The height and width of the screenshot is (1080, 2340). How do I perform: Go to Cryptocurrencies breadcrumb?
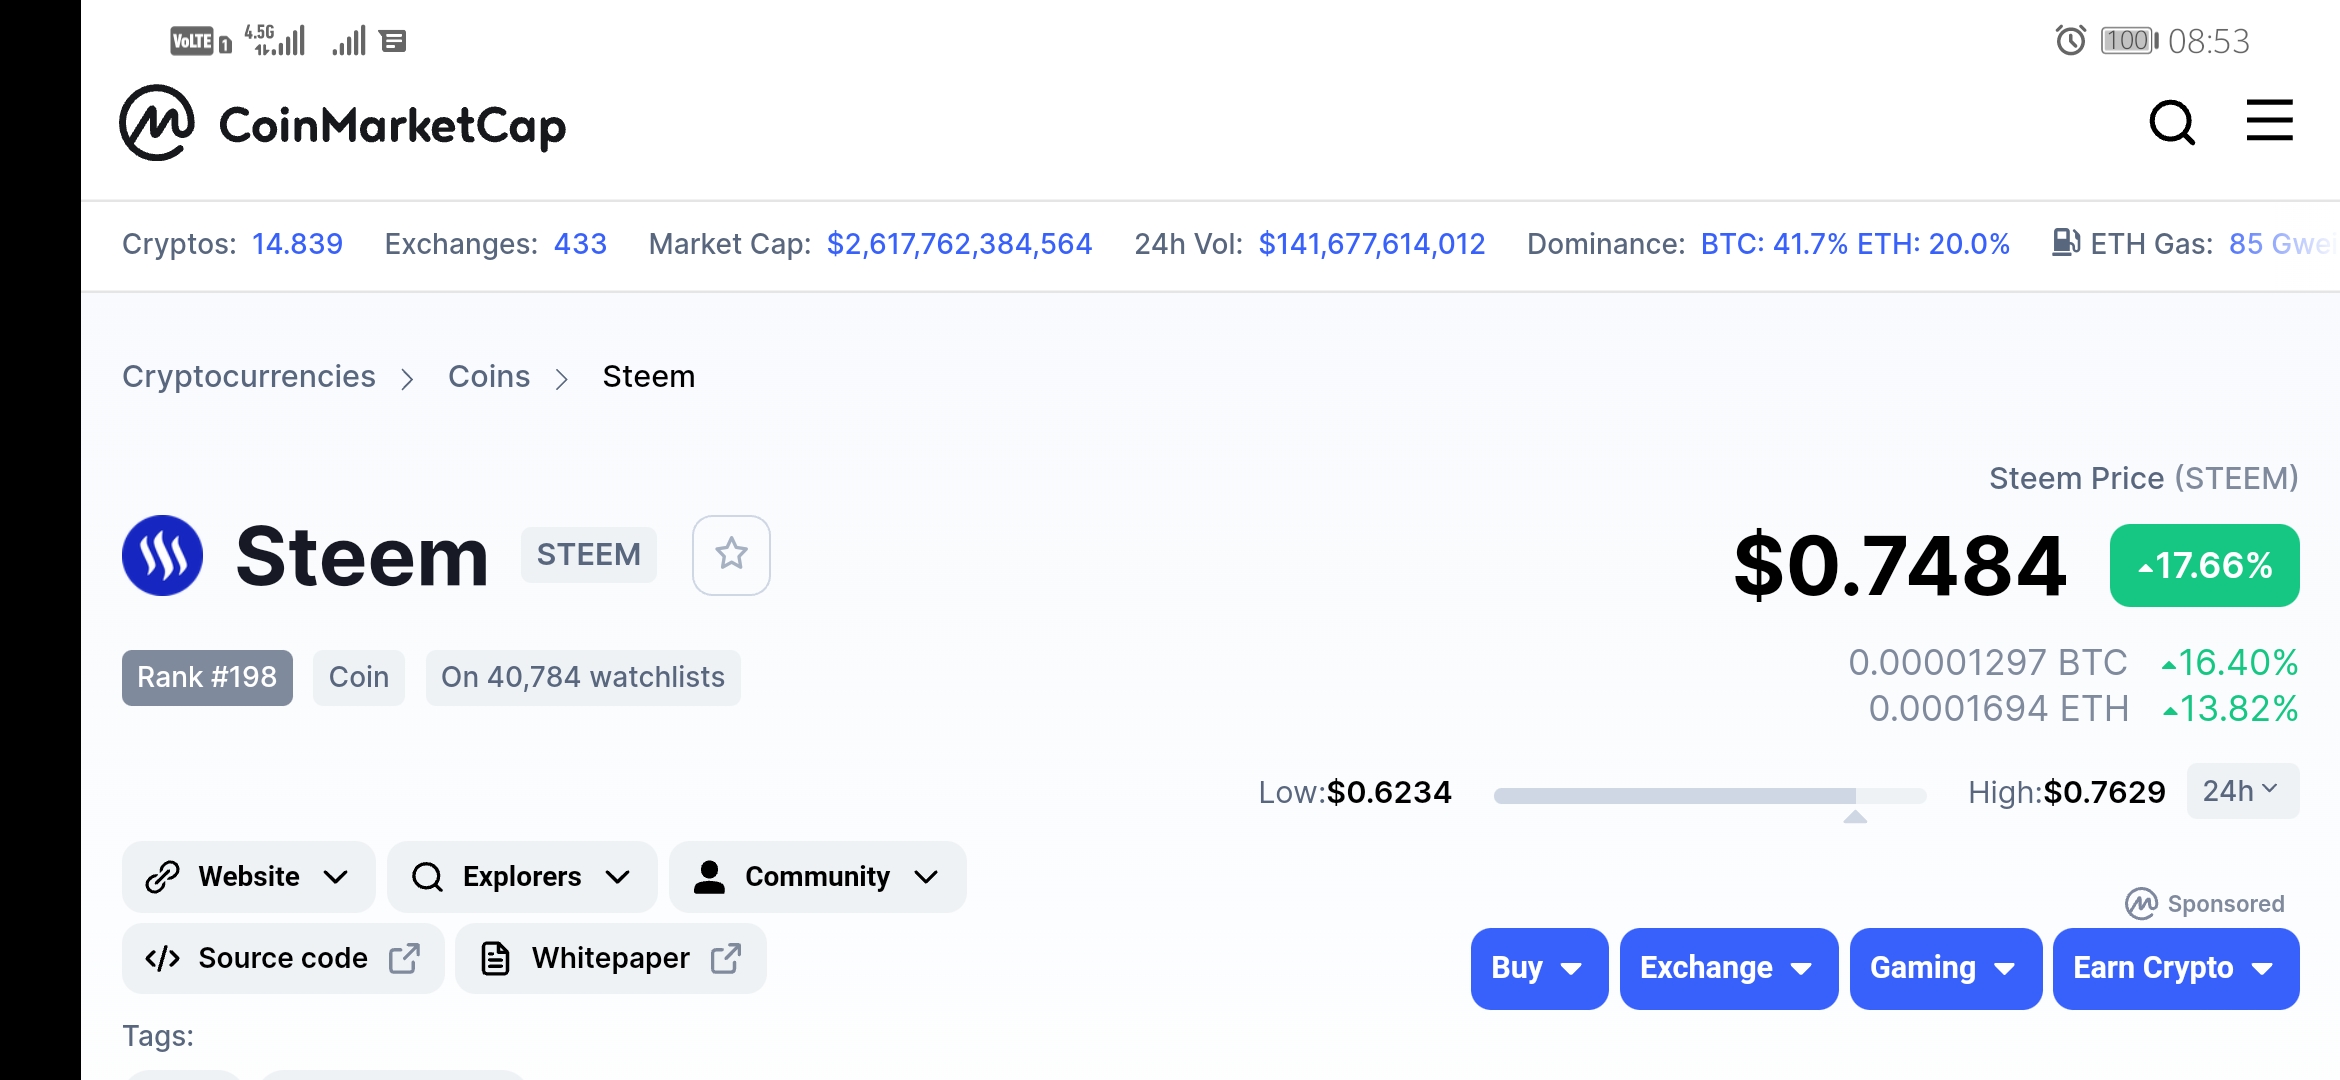click(x=249, y=376)
